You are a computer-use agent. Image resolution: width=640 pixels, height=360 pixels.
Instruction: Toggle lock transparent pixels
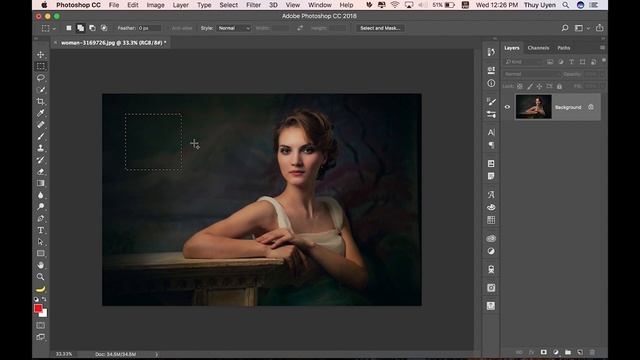(x=520, y=86)
